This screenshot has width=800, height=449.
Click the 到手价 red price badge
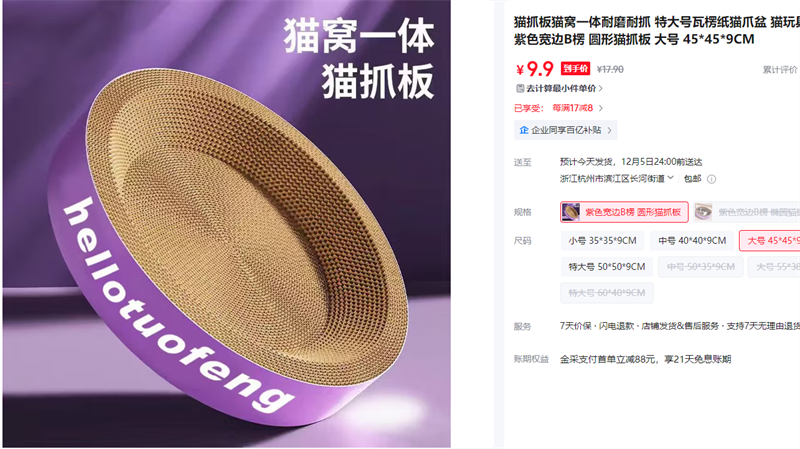point(576,69)
